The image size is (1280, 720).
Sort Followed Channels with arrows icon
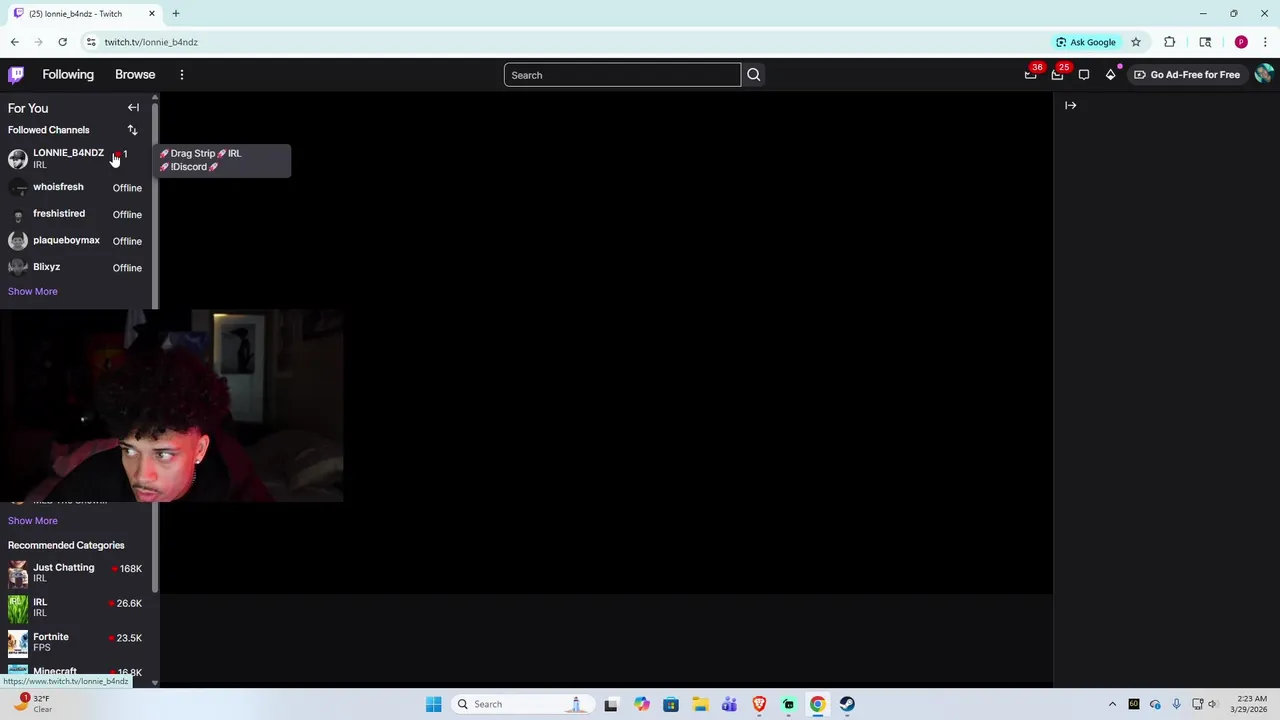132,130
